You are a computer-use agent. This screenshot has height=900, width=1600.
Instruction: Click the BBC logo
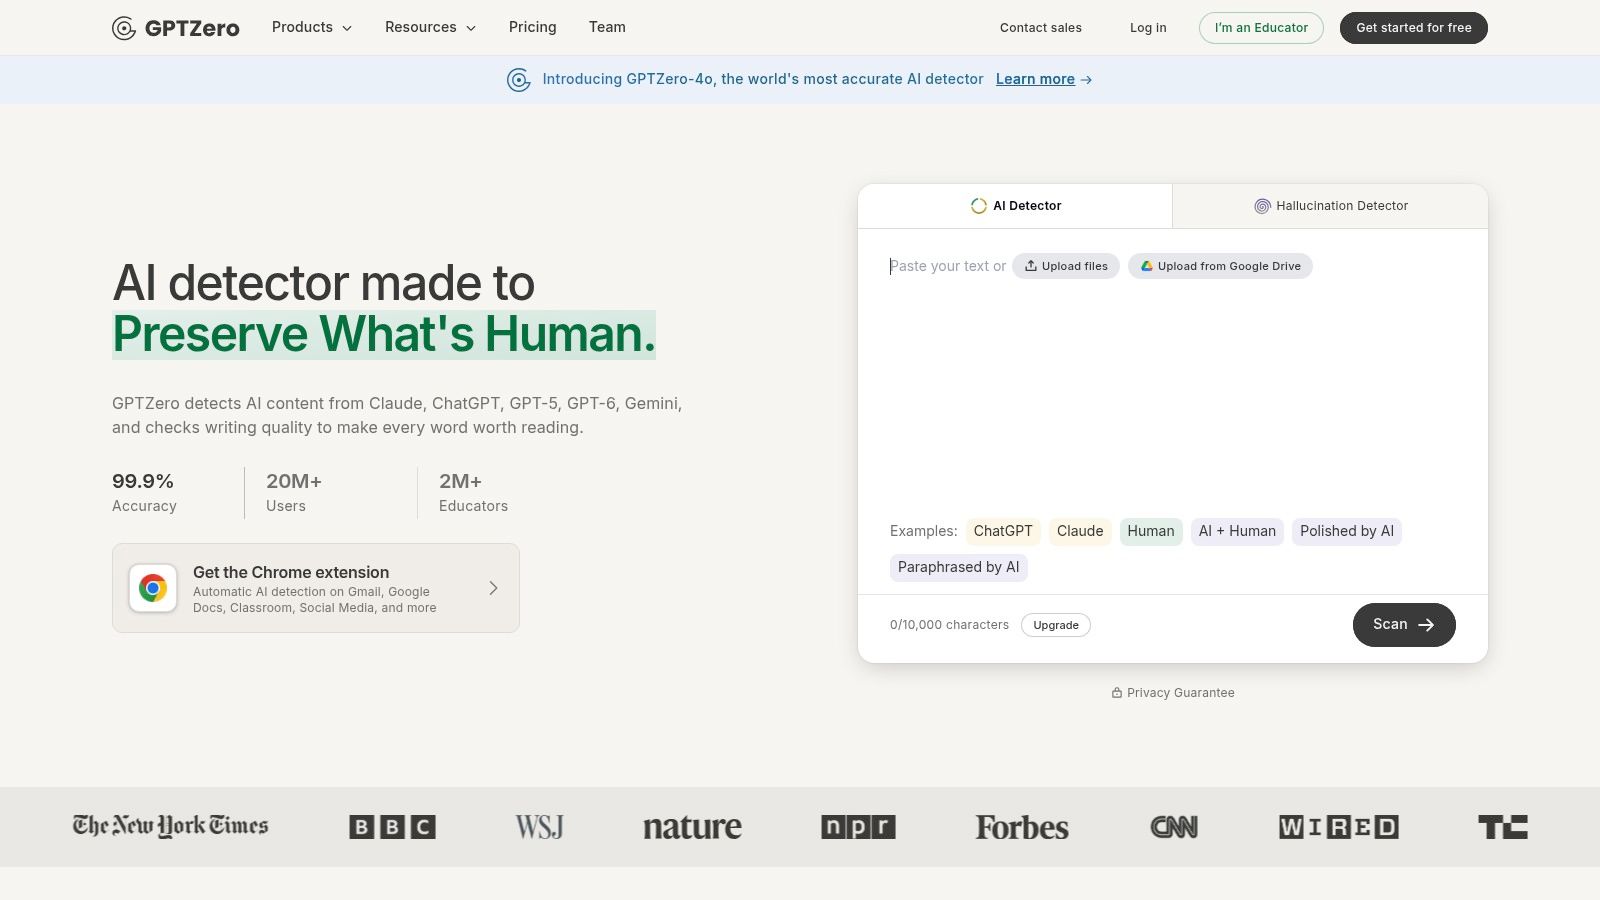pos(392,827)
